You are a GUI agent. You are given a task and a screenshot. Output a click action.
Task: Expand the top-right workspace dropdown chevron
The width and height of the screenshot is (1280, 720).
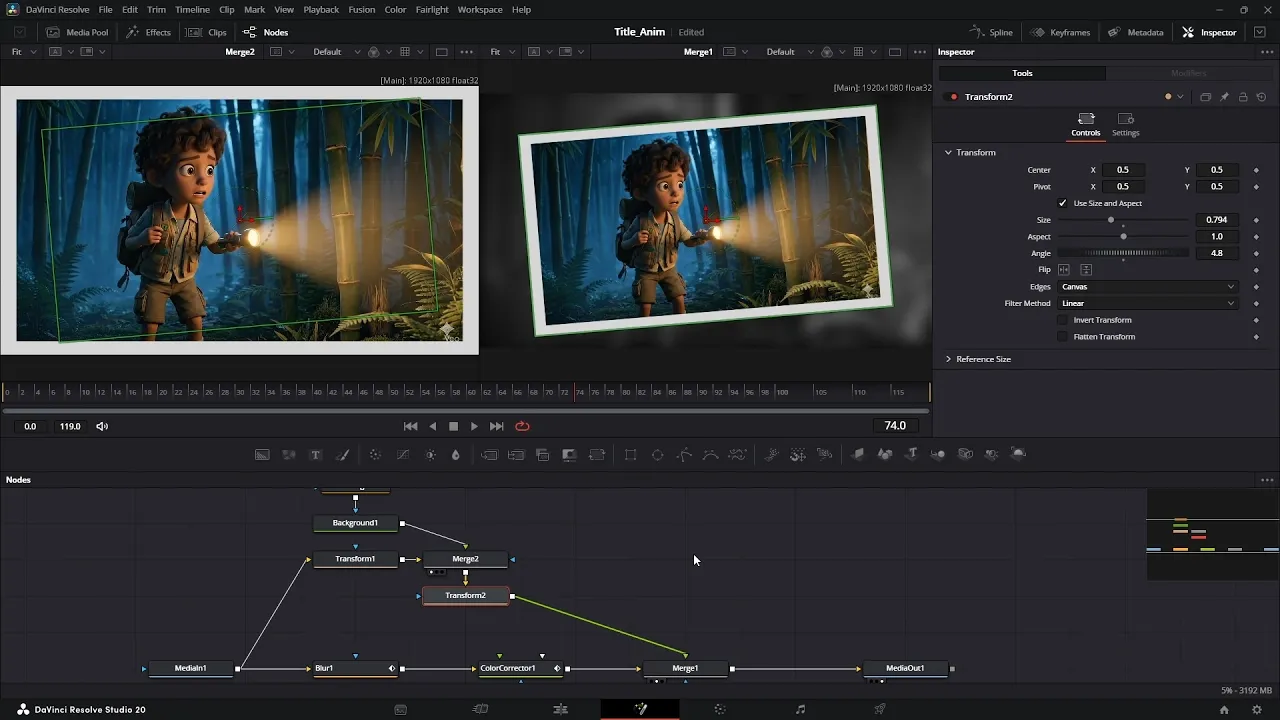(x=1259, y=32)
